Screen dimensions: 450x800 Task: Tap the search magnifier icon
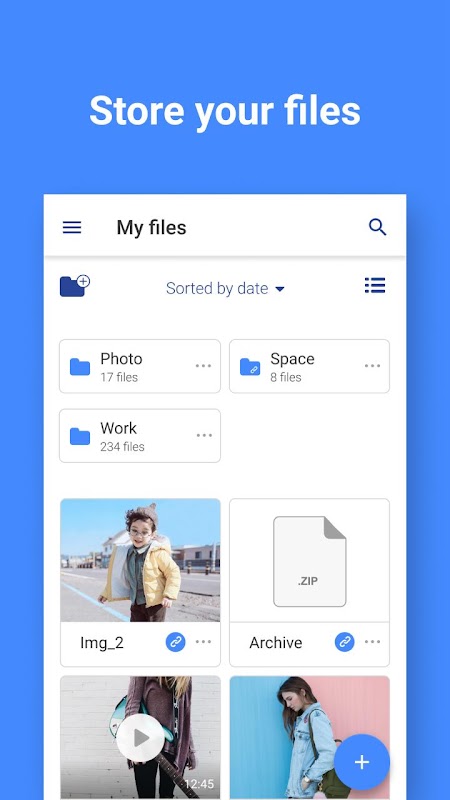(378, 227)
